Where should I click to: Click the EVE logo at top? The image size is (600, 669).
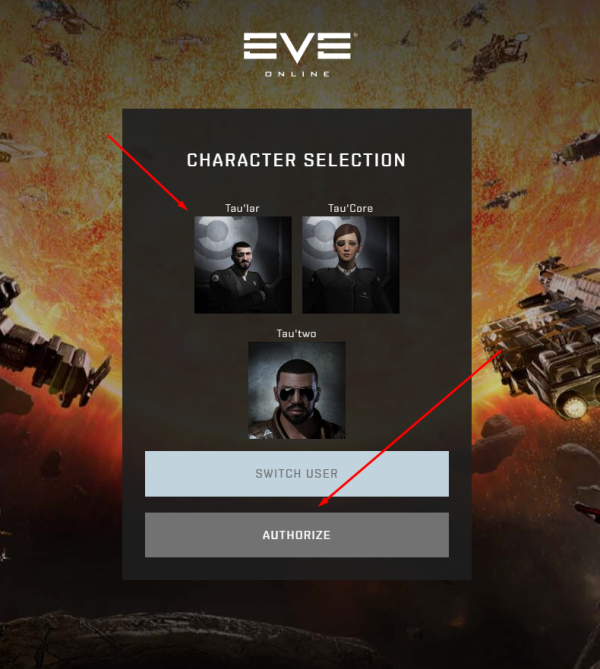click(x=298, y=47)
